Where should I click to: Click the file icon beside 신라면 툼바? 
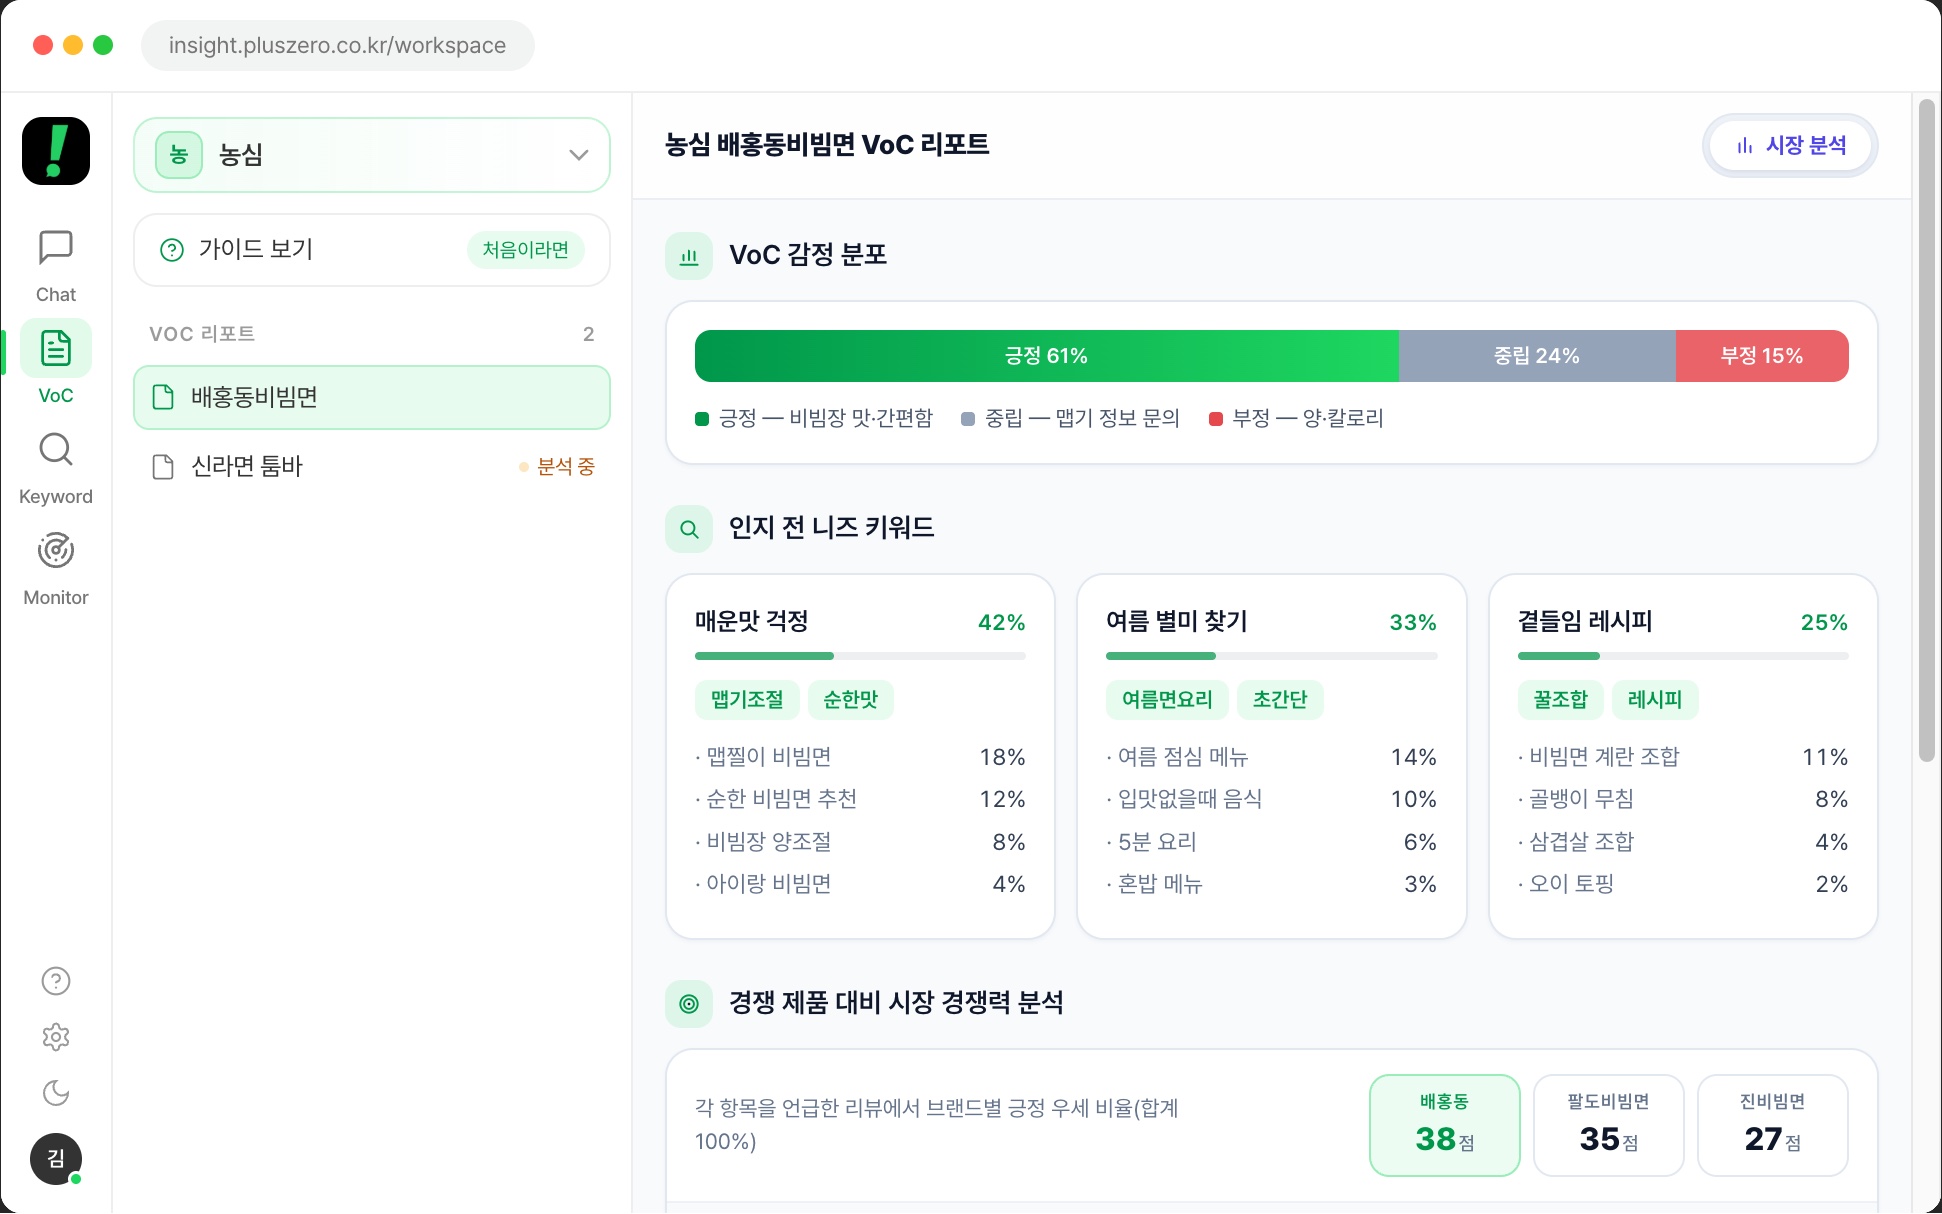pyautogui.click(x=163, y=467)
